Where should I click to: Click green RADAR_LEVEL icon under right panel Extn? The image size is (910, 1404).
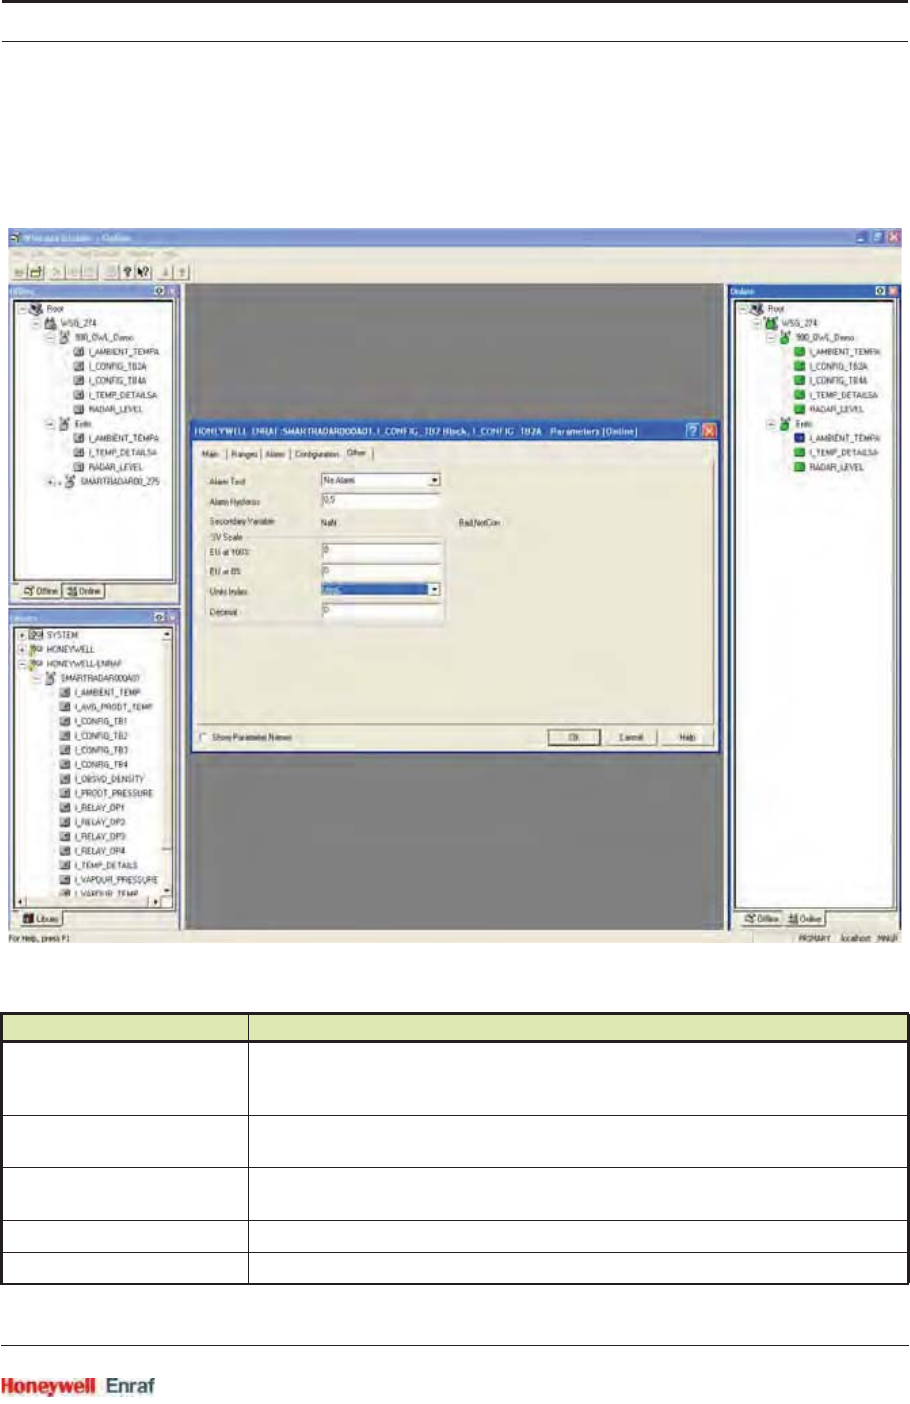tap(799, 467)
